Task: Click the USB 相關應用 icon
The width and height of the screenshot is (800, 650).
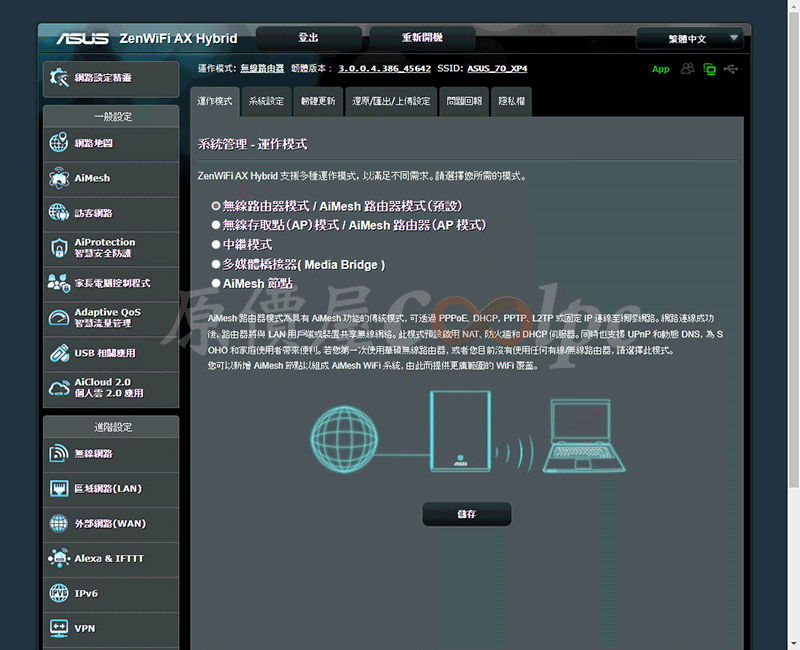Action: coord(59,353)
